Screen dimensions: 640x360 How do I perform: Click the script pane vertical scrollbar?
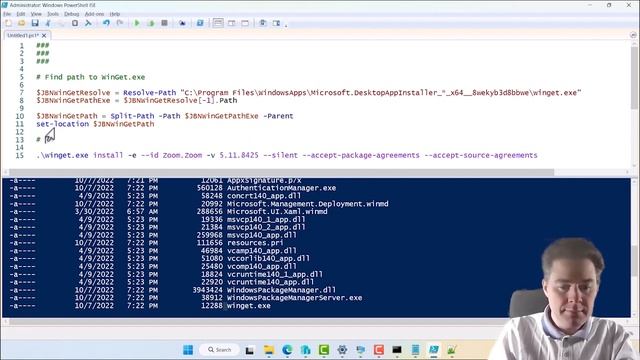(635, 78)
